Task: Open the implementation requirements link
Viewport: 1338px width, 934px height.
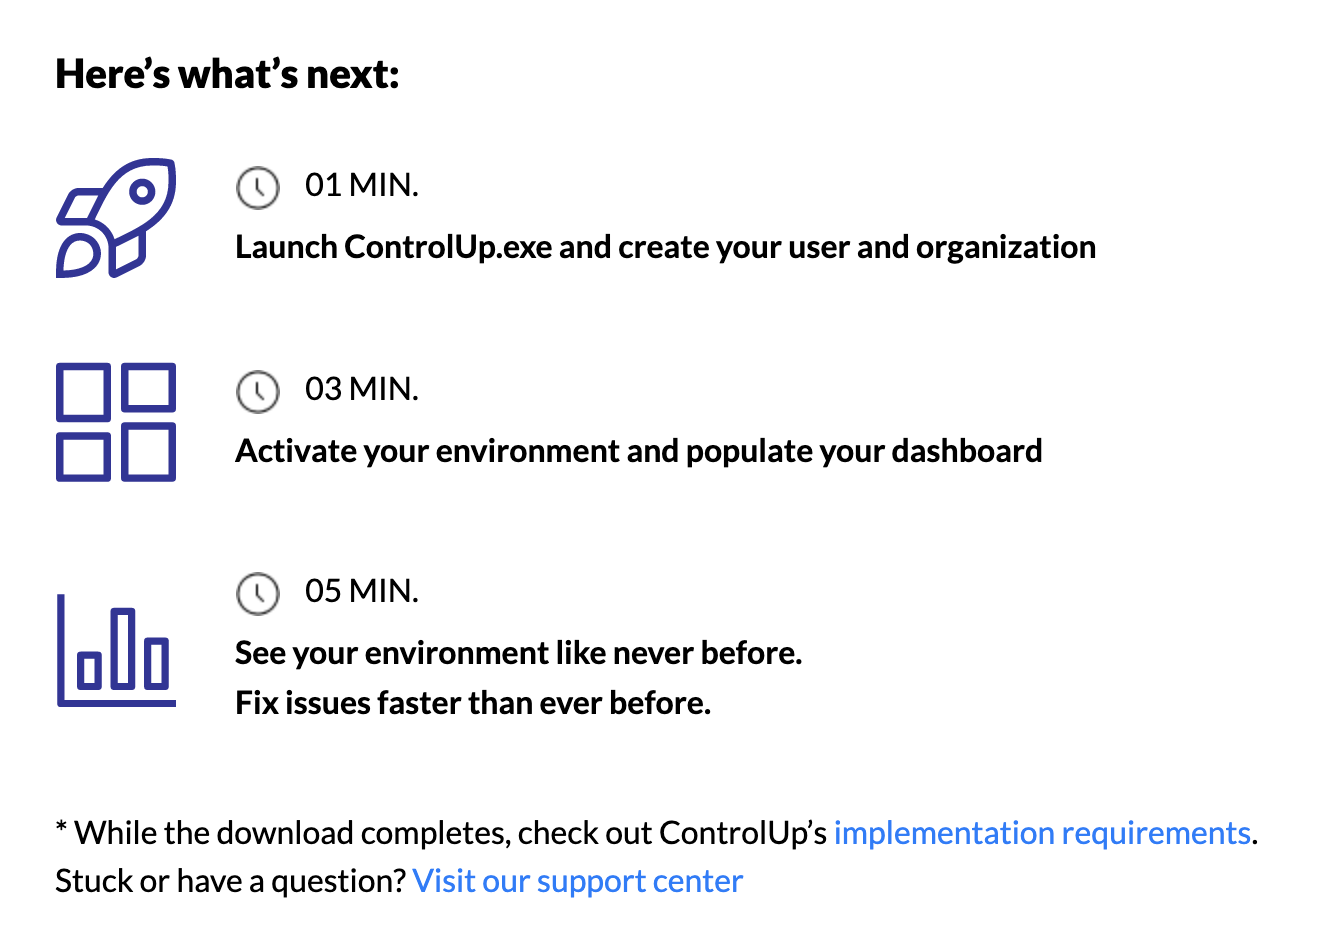Action: [x=1042, y=833]
